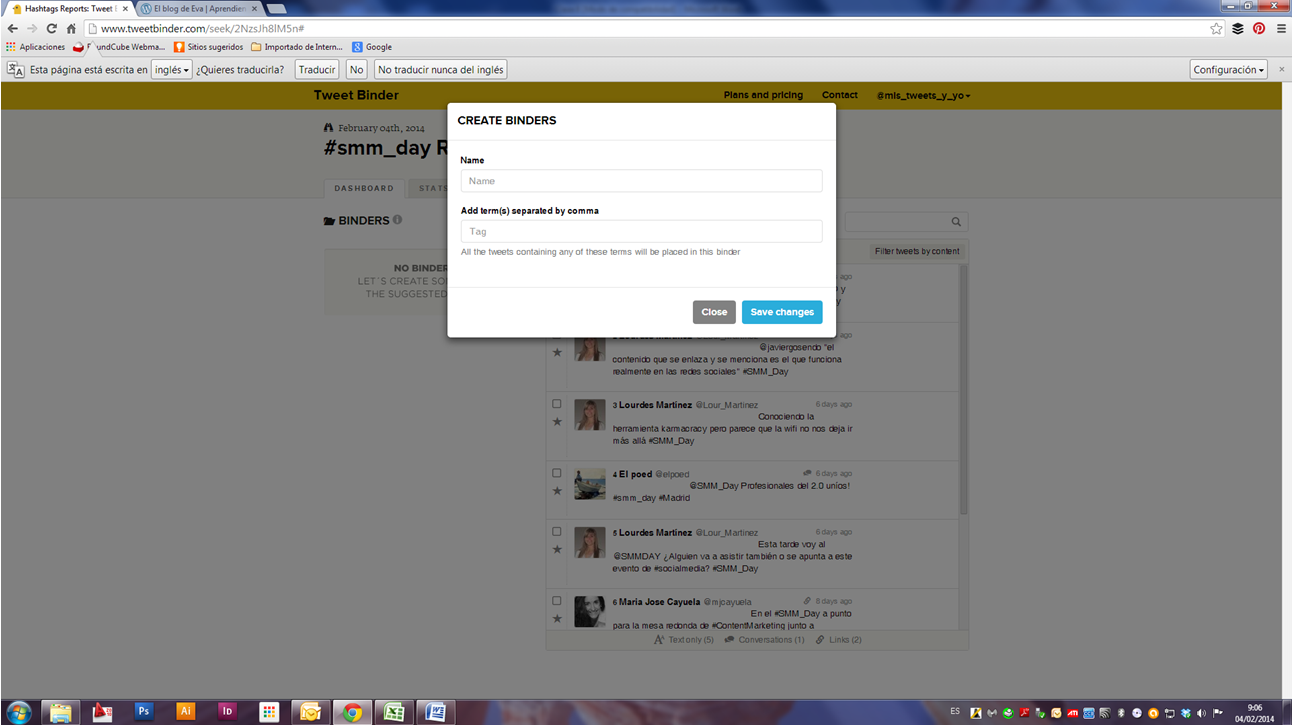This screenshot has width=1292, height=725.
Task: Click the Save changes button
Action: pos(781,312)
